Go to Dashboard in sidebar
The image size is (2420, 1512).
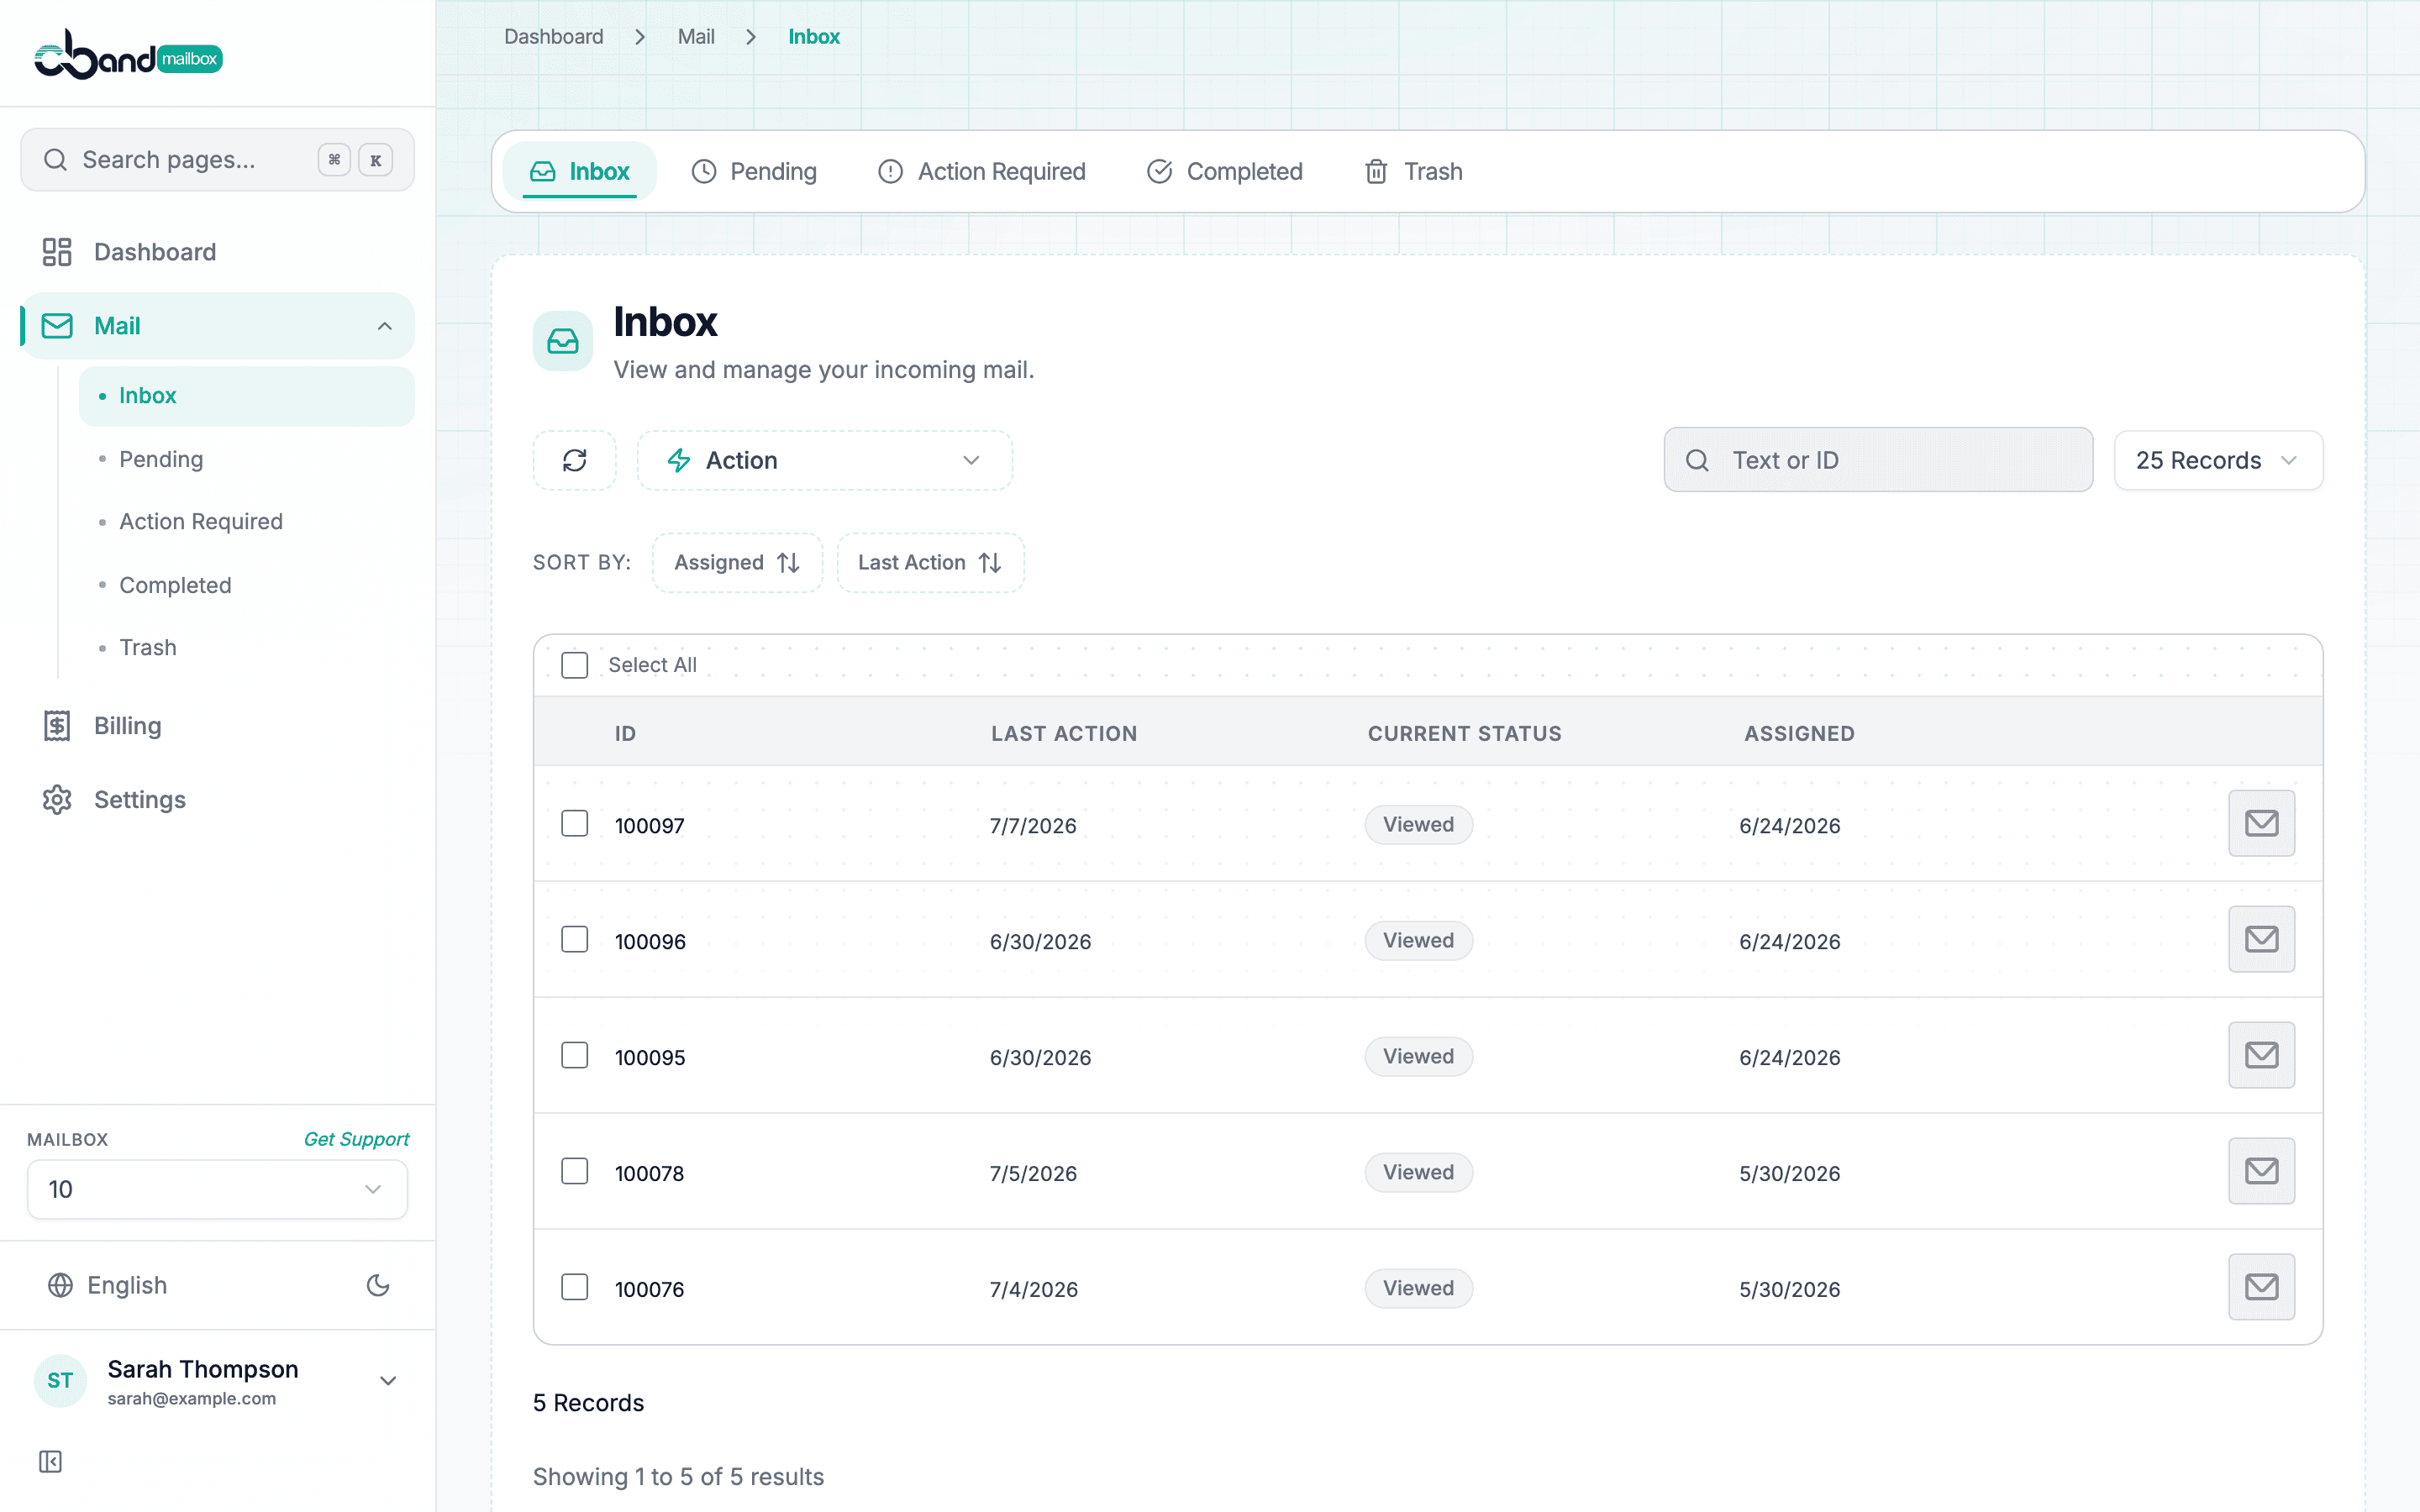click(x=217, y=252)
